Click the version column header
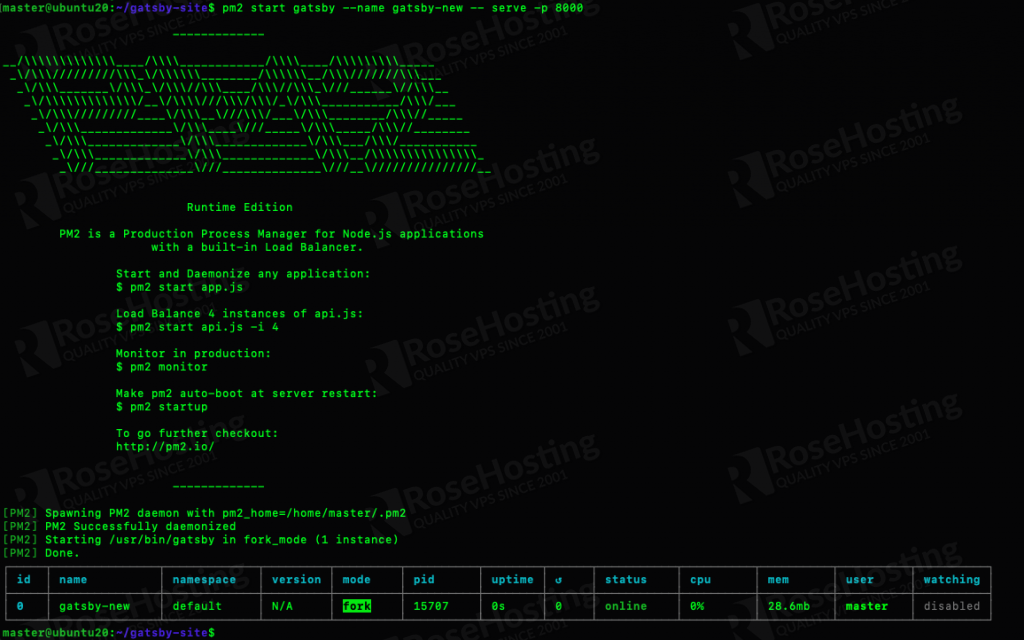The height and width of the screenshot is (640, 1024). [x=297, y=580]
